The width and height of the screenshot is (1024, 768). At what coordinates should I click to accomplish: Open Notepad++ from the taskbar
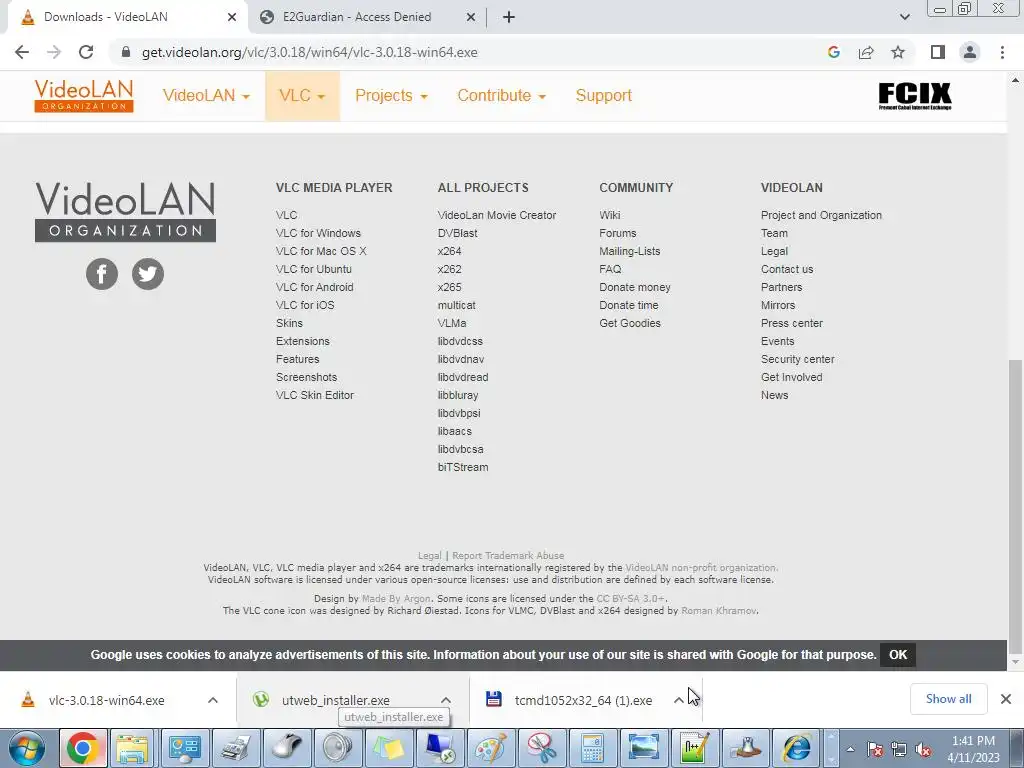point(694,748)
